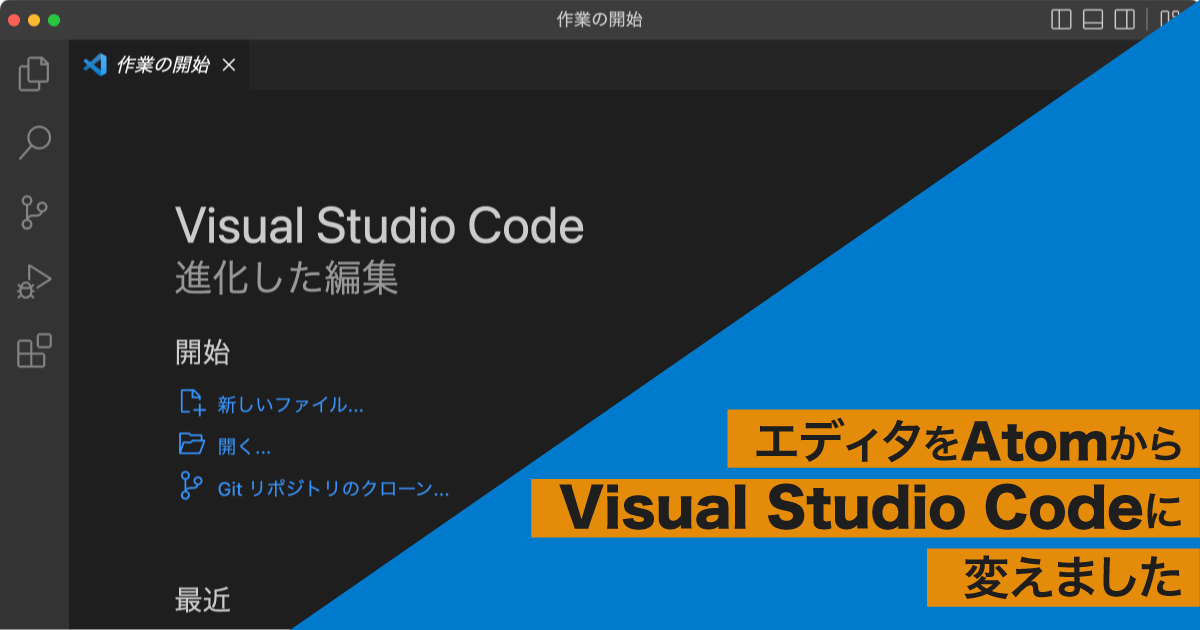1200x630 pixels.
Task: Open the Run and Debug view
Action: coord(34,282)
